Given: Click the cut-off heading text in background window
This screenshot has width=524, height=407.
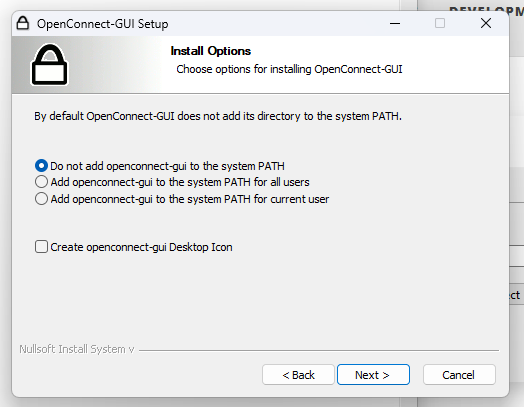Looking at the screenshot, I should (x=487, y=11).
